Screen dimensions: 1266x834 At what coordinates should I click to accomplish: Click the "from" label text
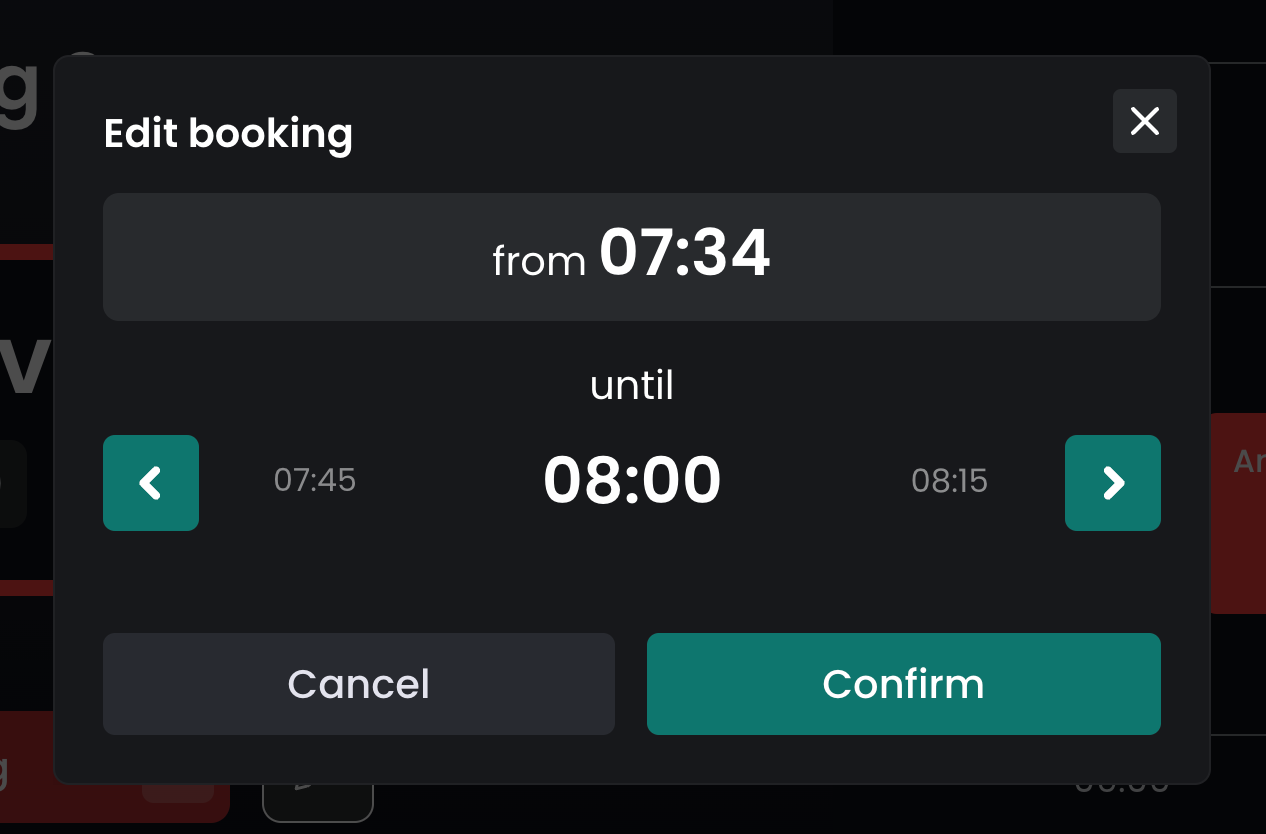click(539, 262)
